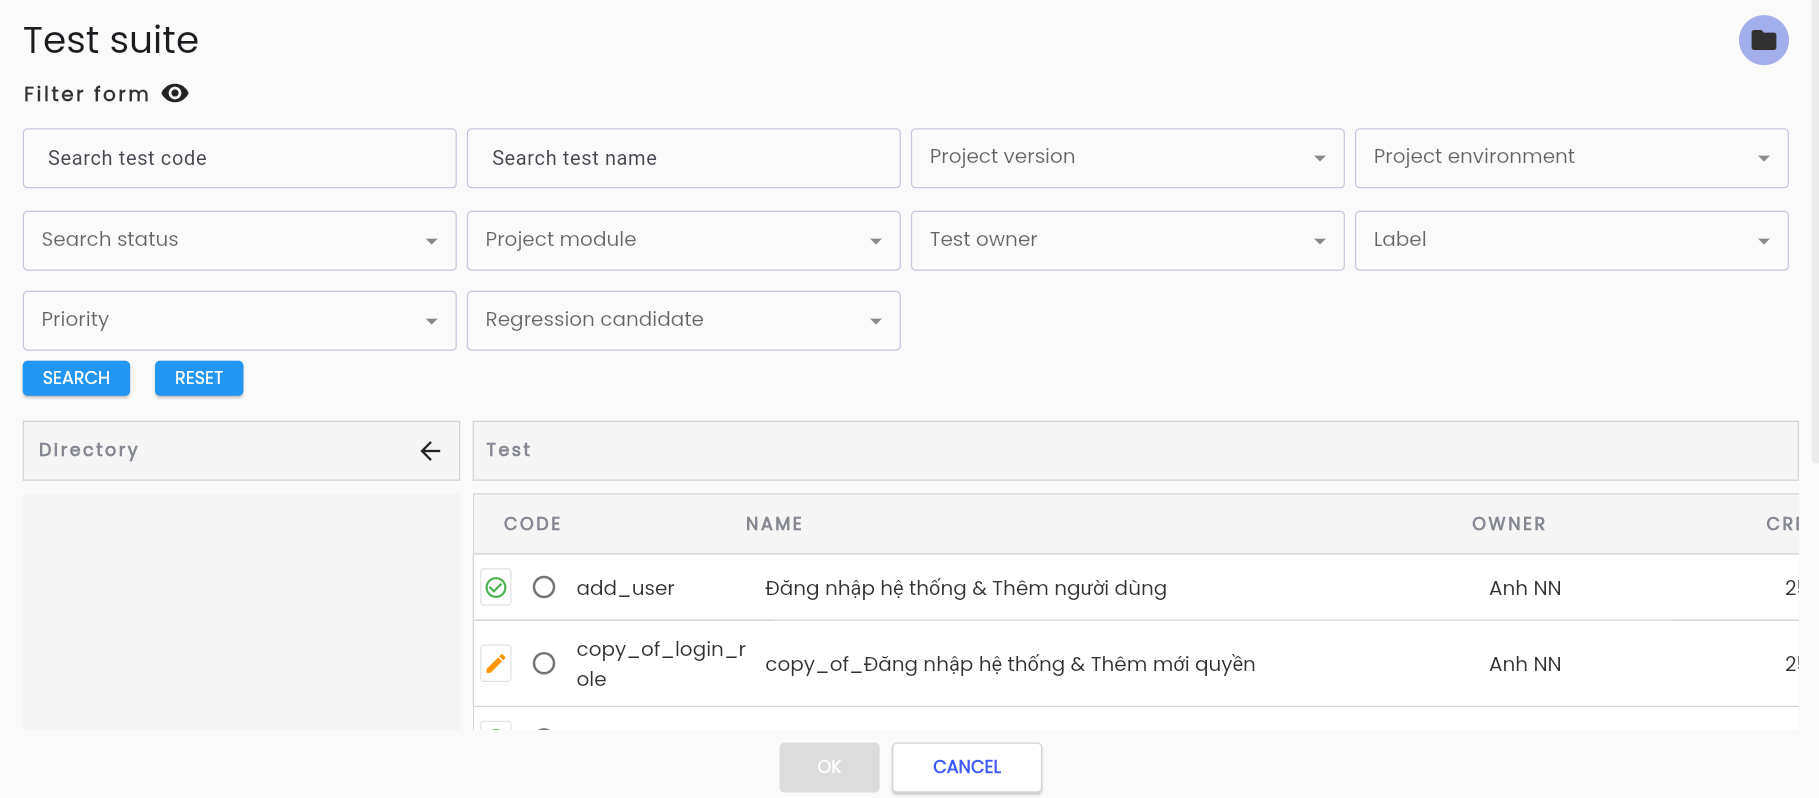
Task: Click green check icon on add_user row
Action: (x=496, y=588)
